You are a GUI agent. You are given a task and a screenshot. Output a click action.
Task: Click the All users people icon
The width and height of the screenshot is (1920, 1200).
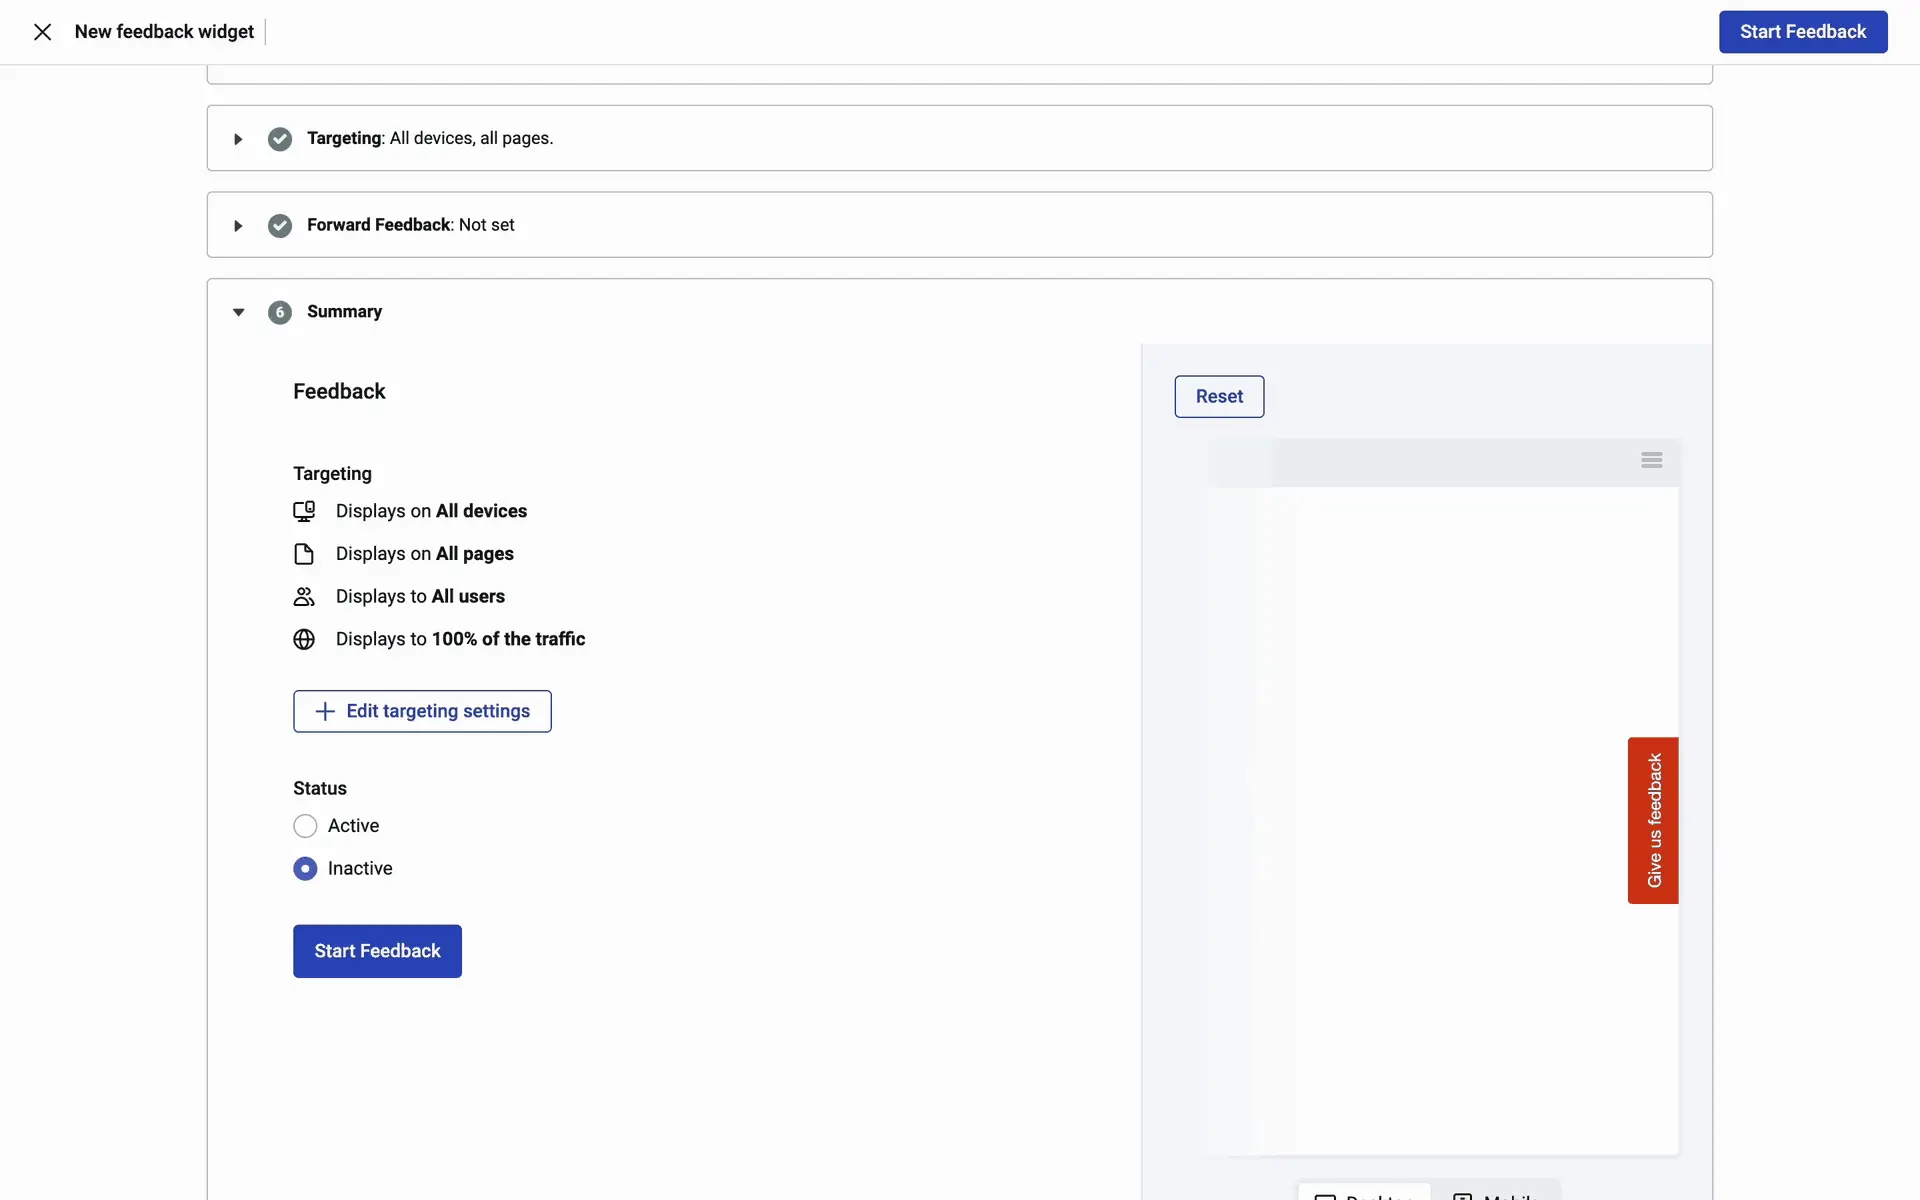(x=304, y=597)
